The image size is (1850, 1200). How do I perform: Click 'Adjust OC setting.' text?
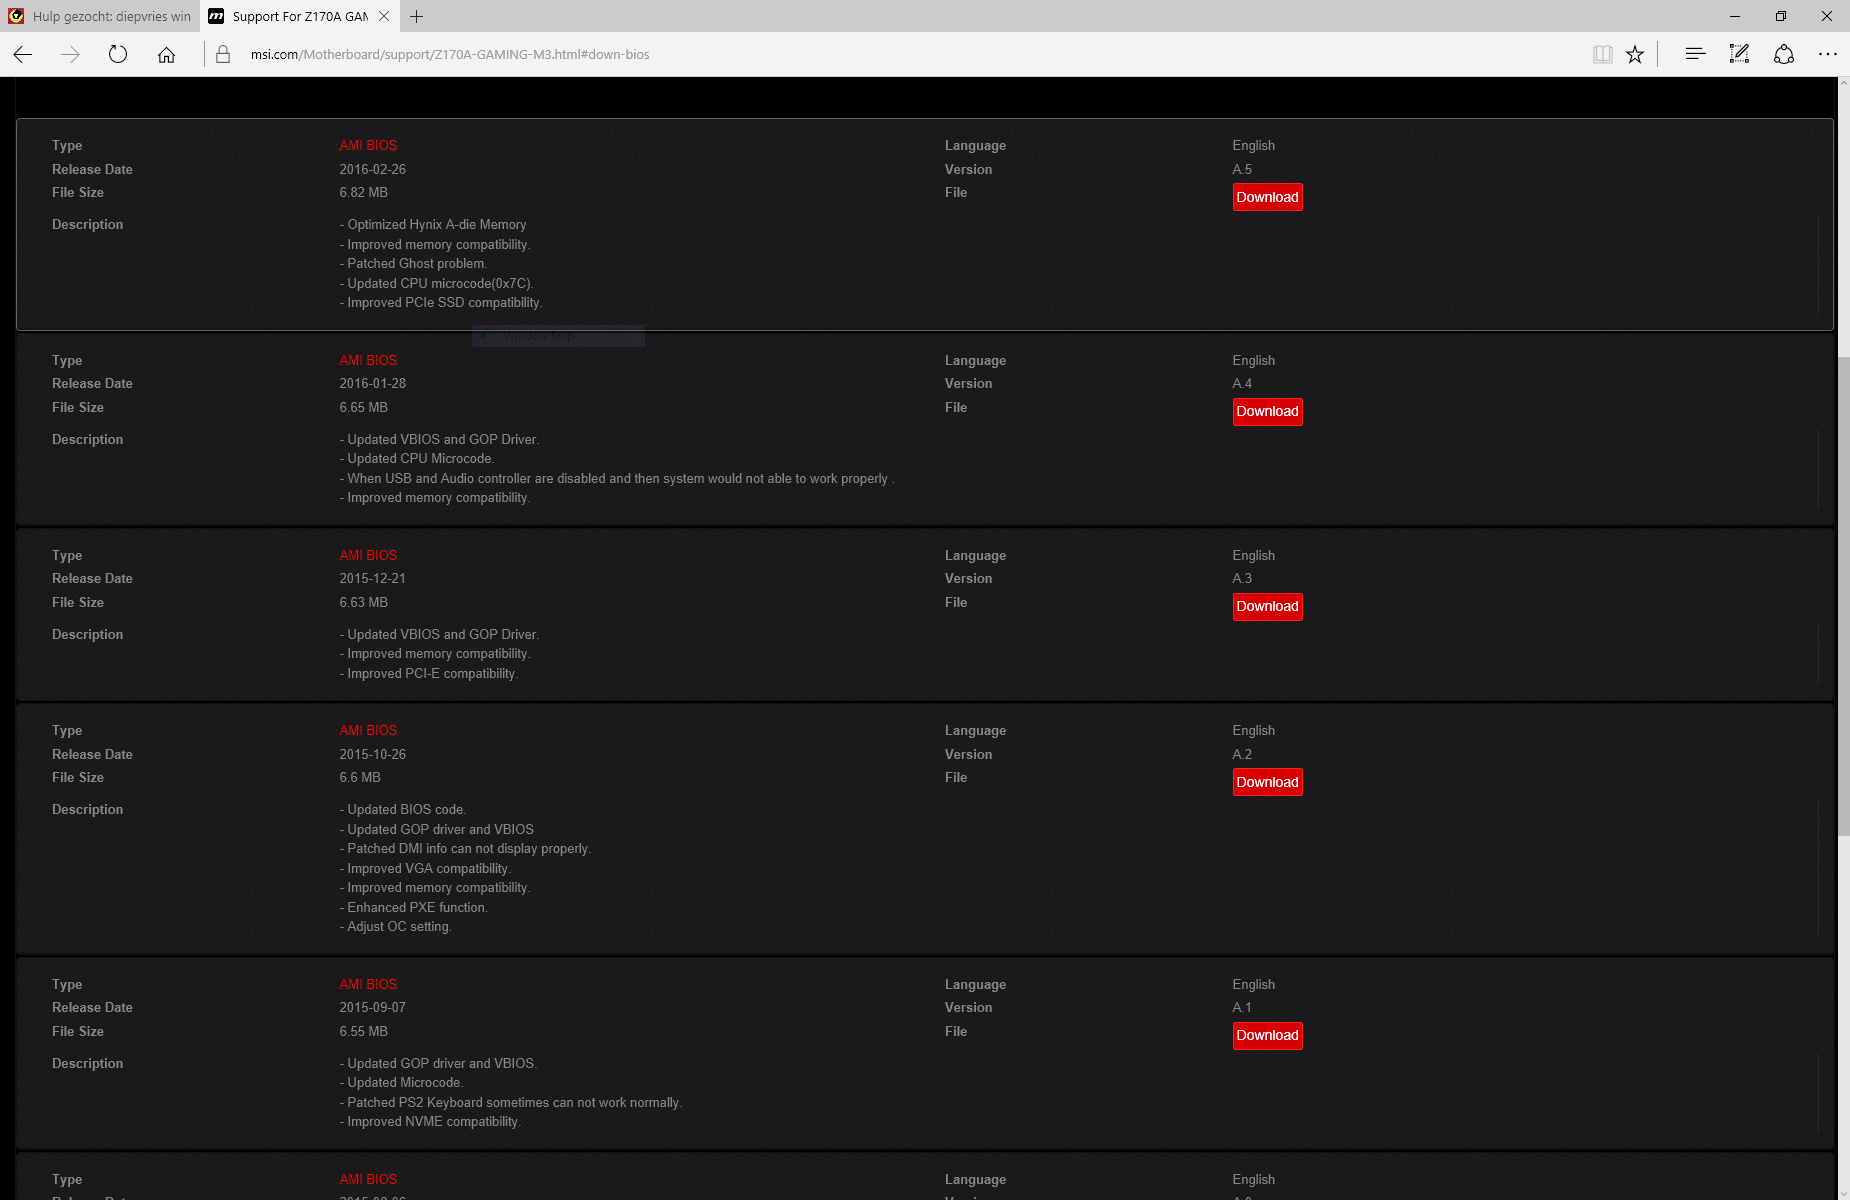tap(396, 926)
